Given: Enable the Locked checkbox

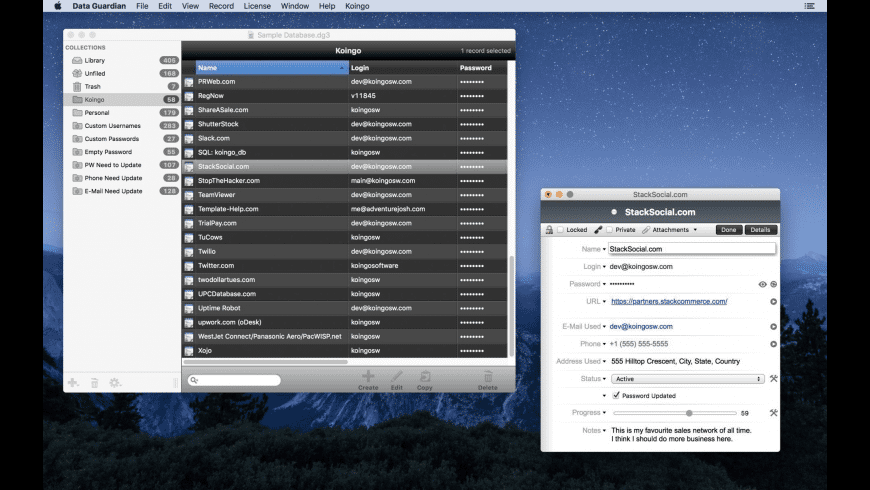Looking at the screenshot, I should click(560, 230).
